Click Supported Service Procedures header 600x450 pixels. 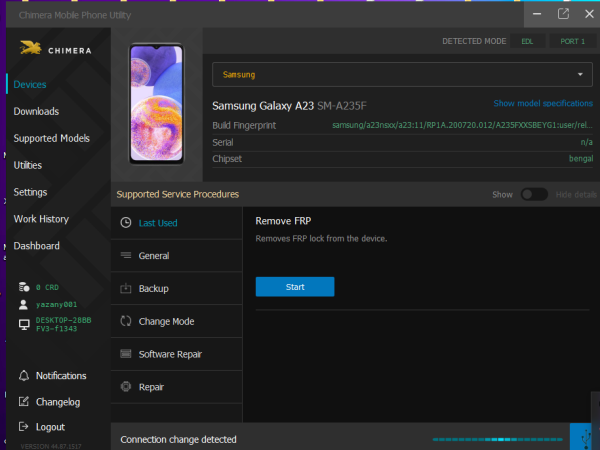click(x=178, y=194)
